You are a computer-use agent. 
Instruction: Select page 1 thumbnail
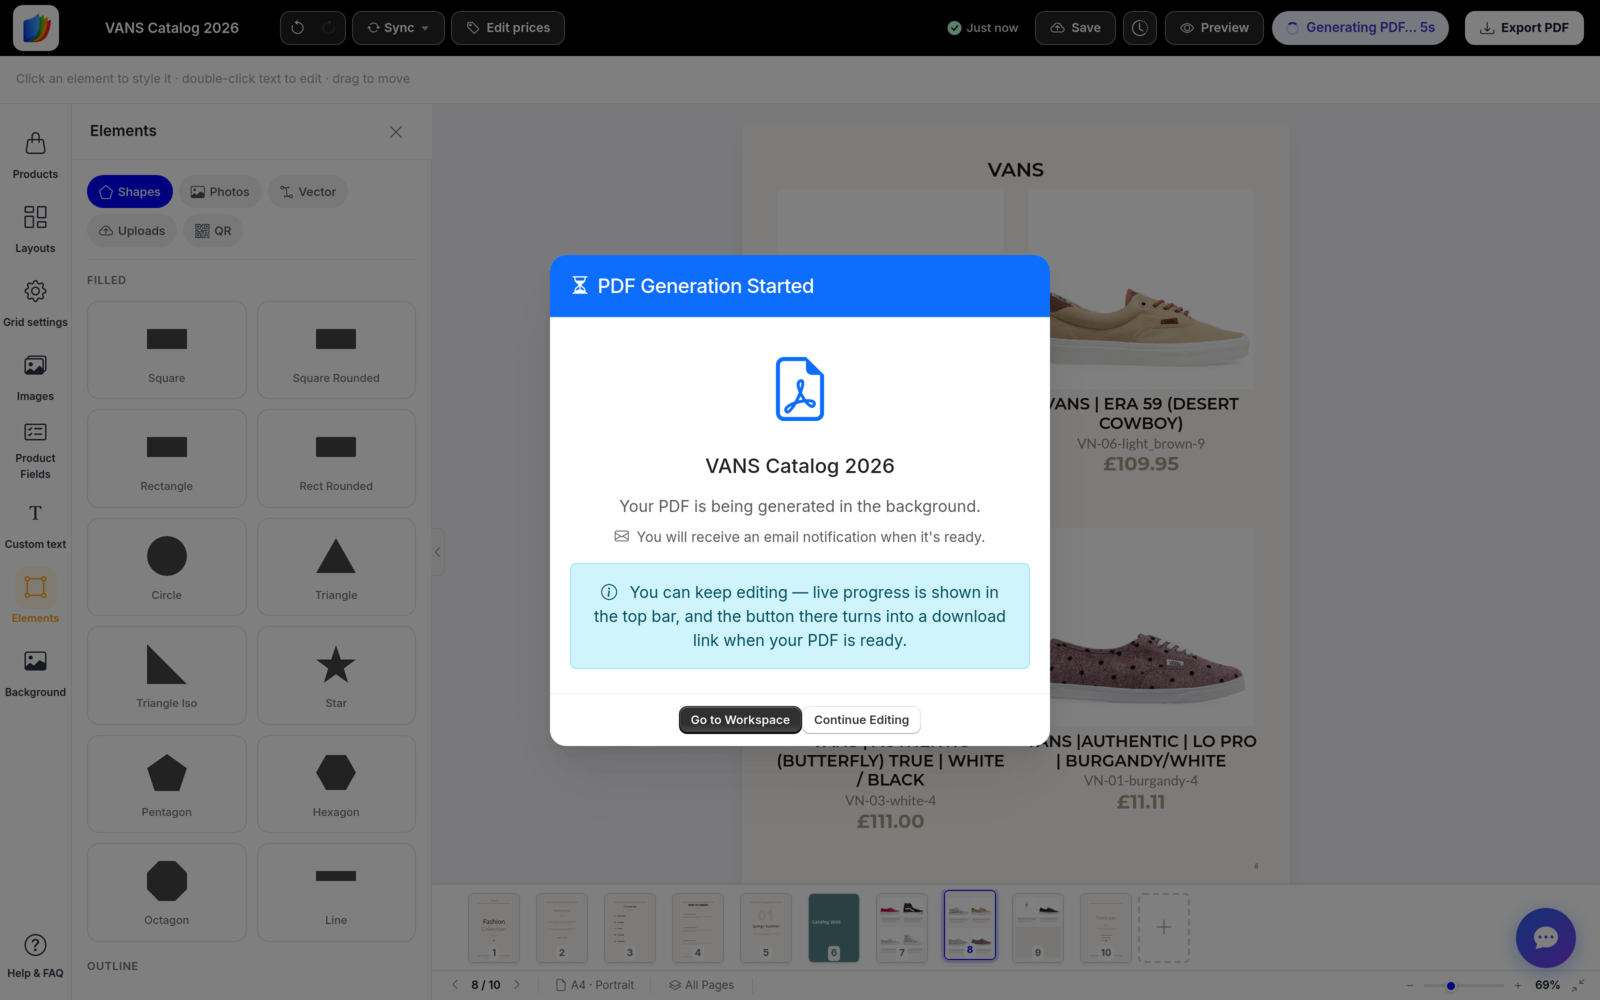point(494,927)
